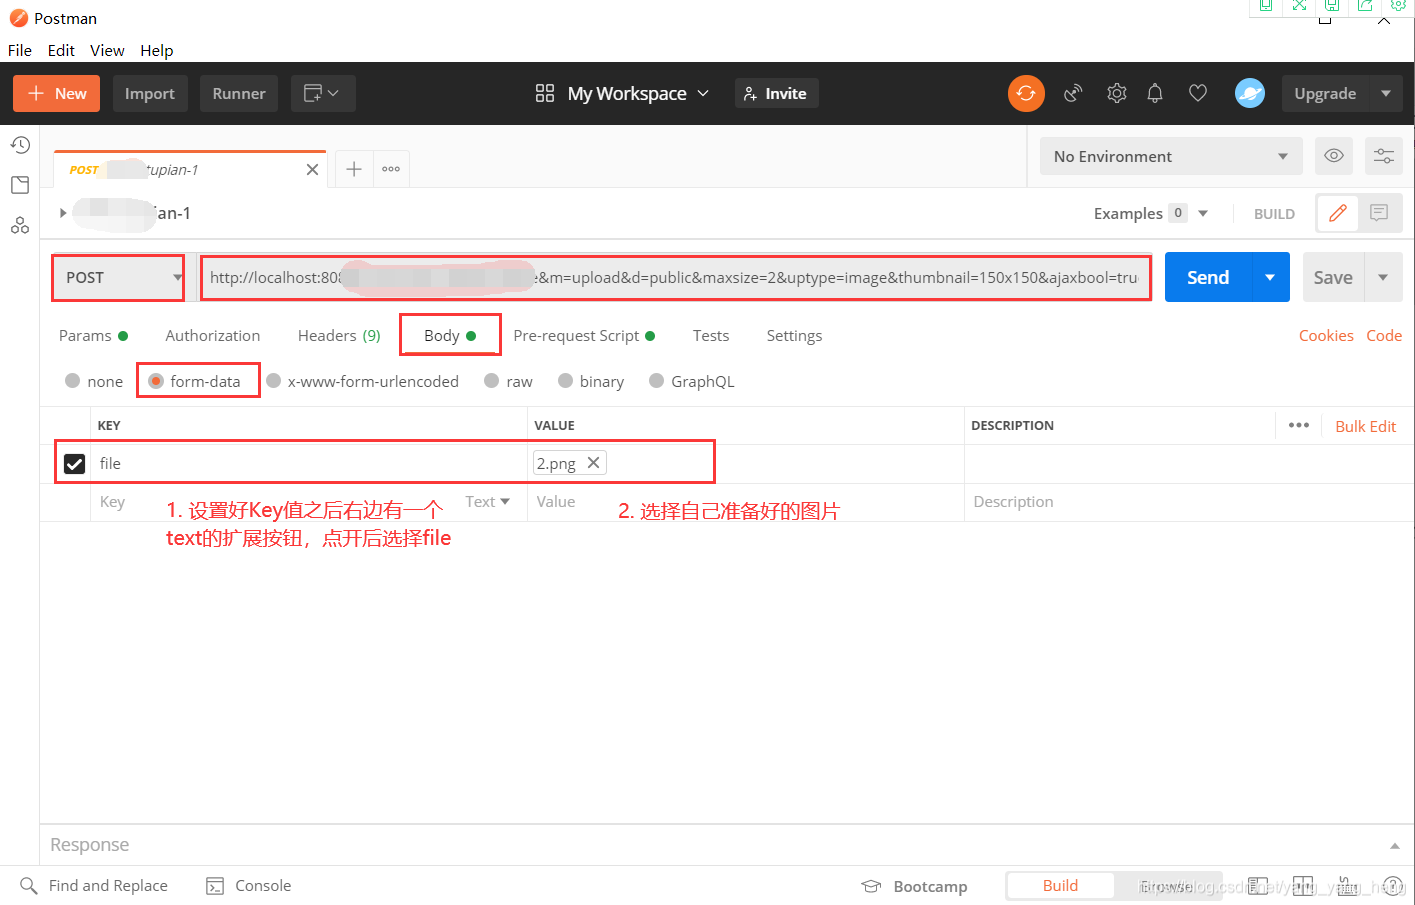Viewport: 1415px width, 905px height.
Task: Open the View menu
Action: point(107,50)
